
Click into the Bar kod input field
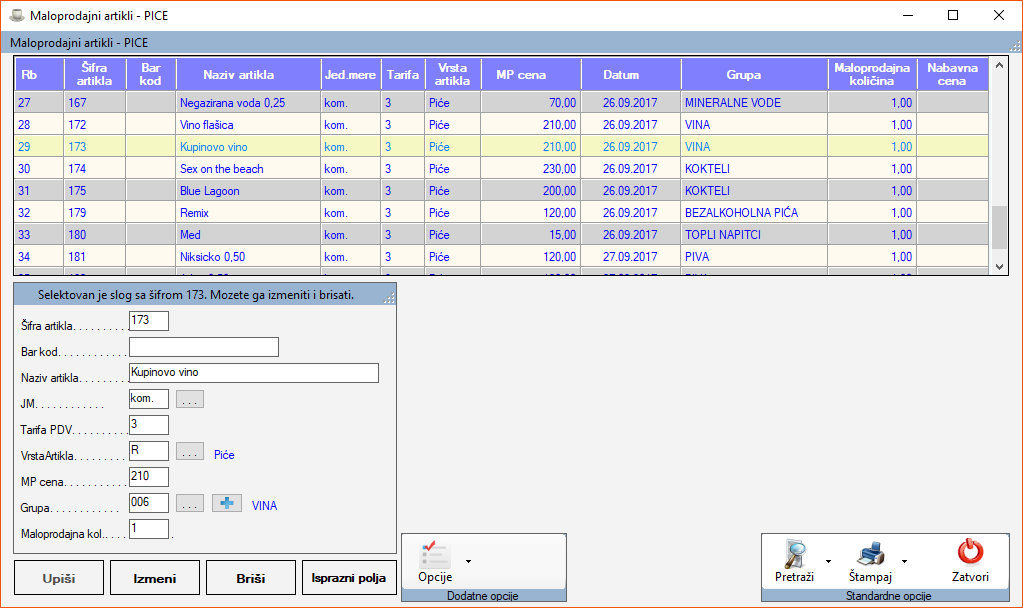point(204,347)
